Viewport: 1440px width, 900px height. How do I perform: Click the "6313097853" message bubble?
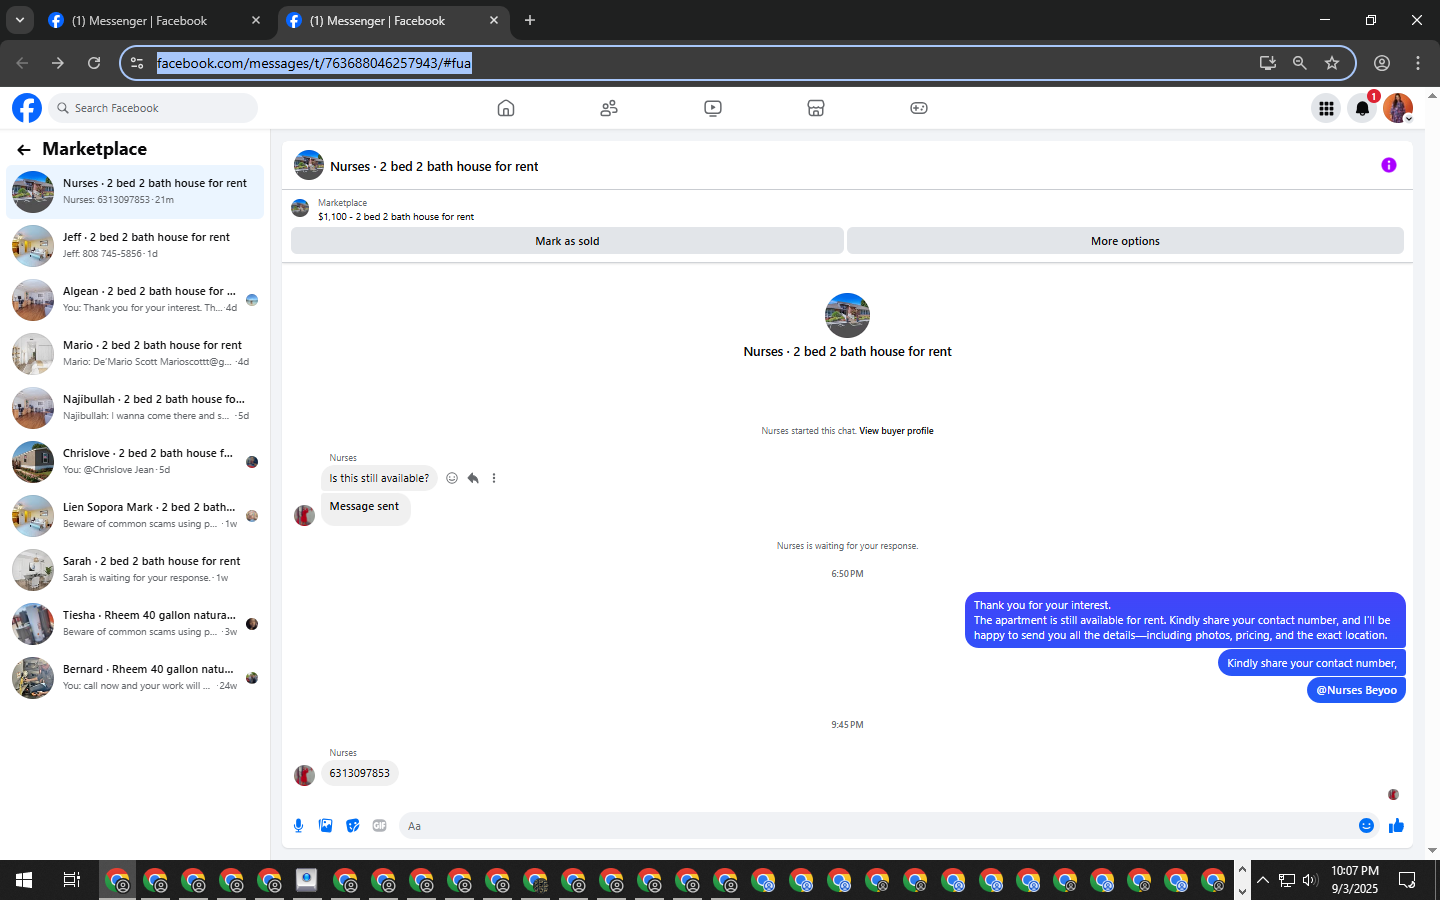(360, 773)
